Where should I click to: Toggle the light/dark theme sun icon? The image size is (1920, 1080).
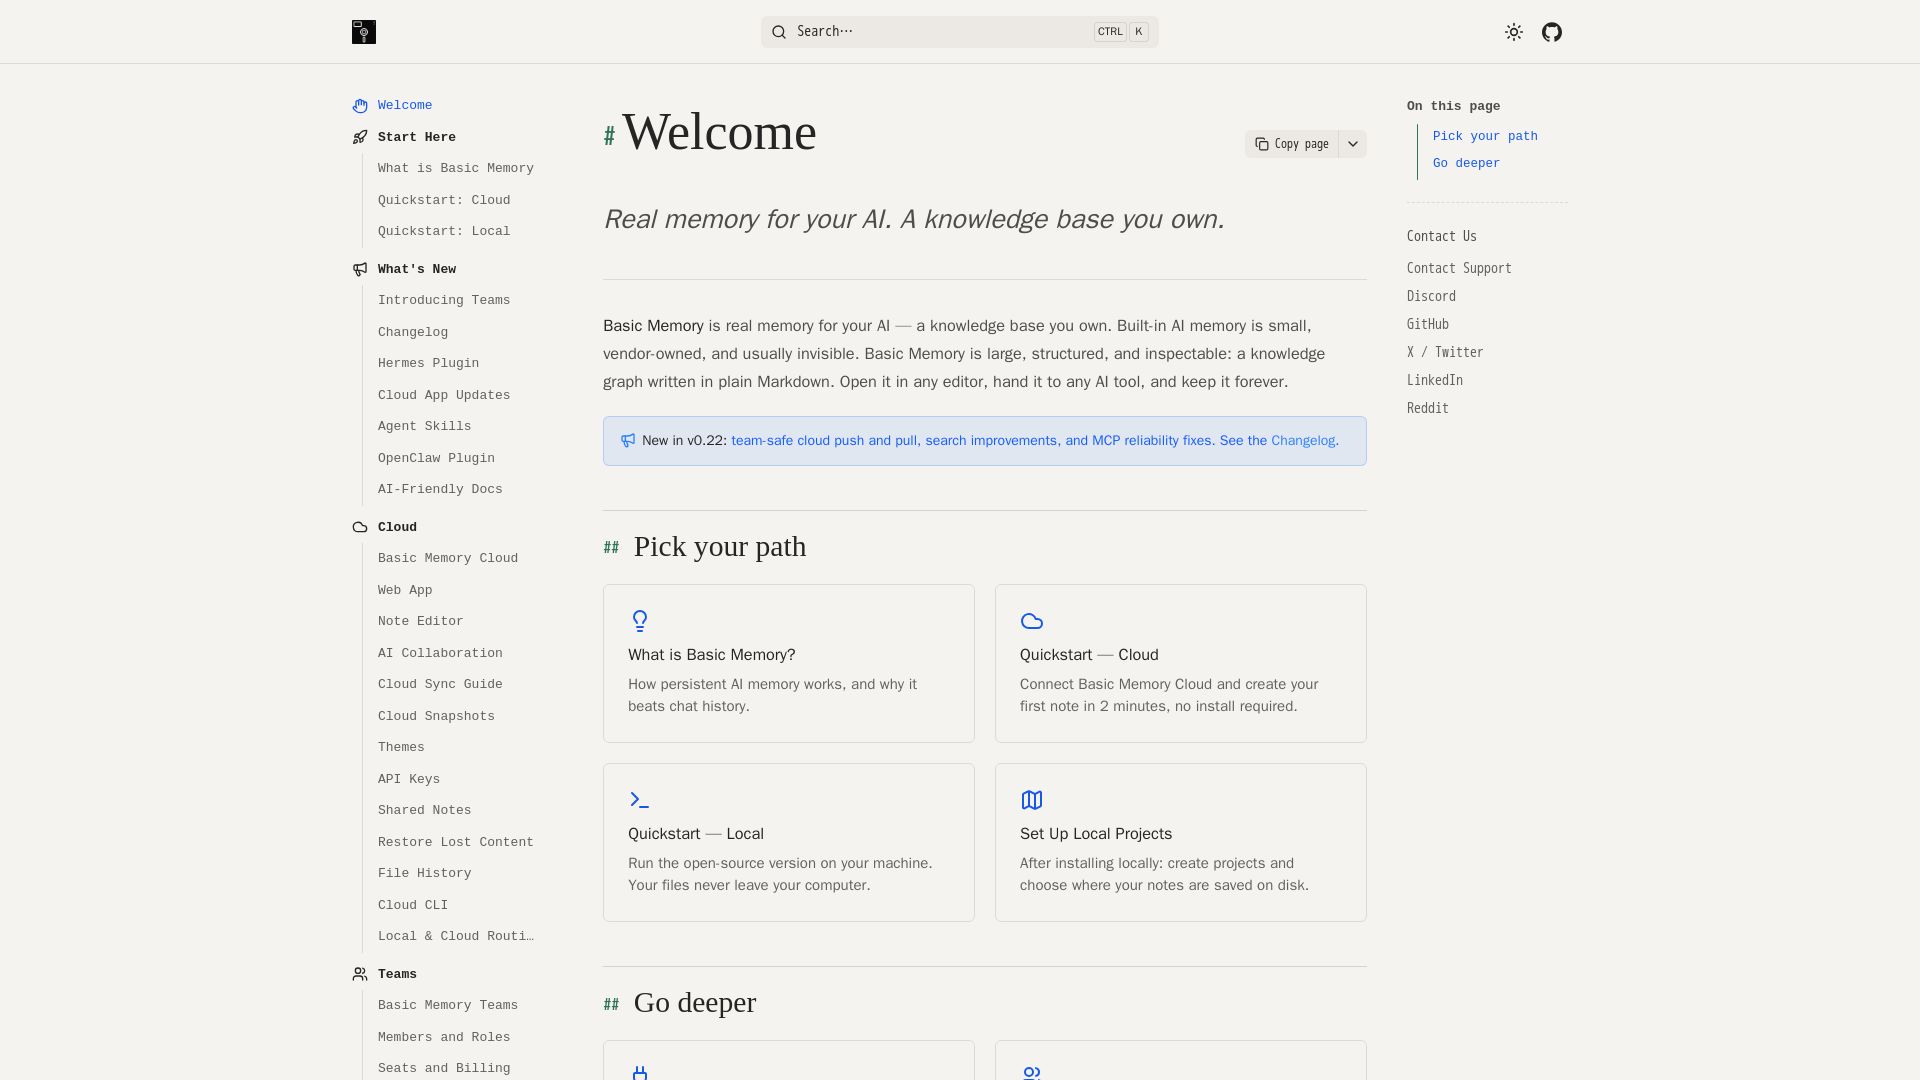(x=1514, y=32)
